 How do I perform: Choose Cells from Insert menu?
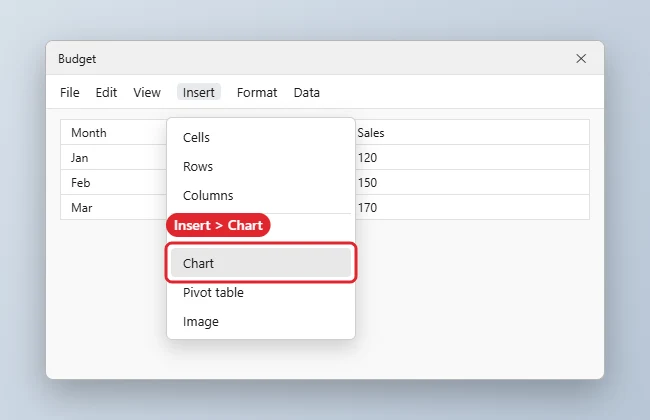261,137
